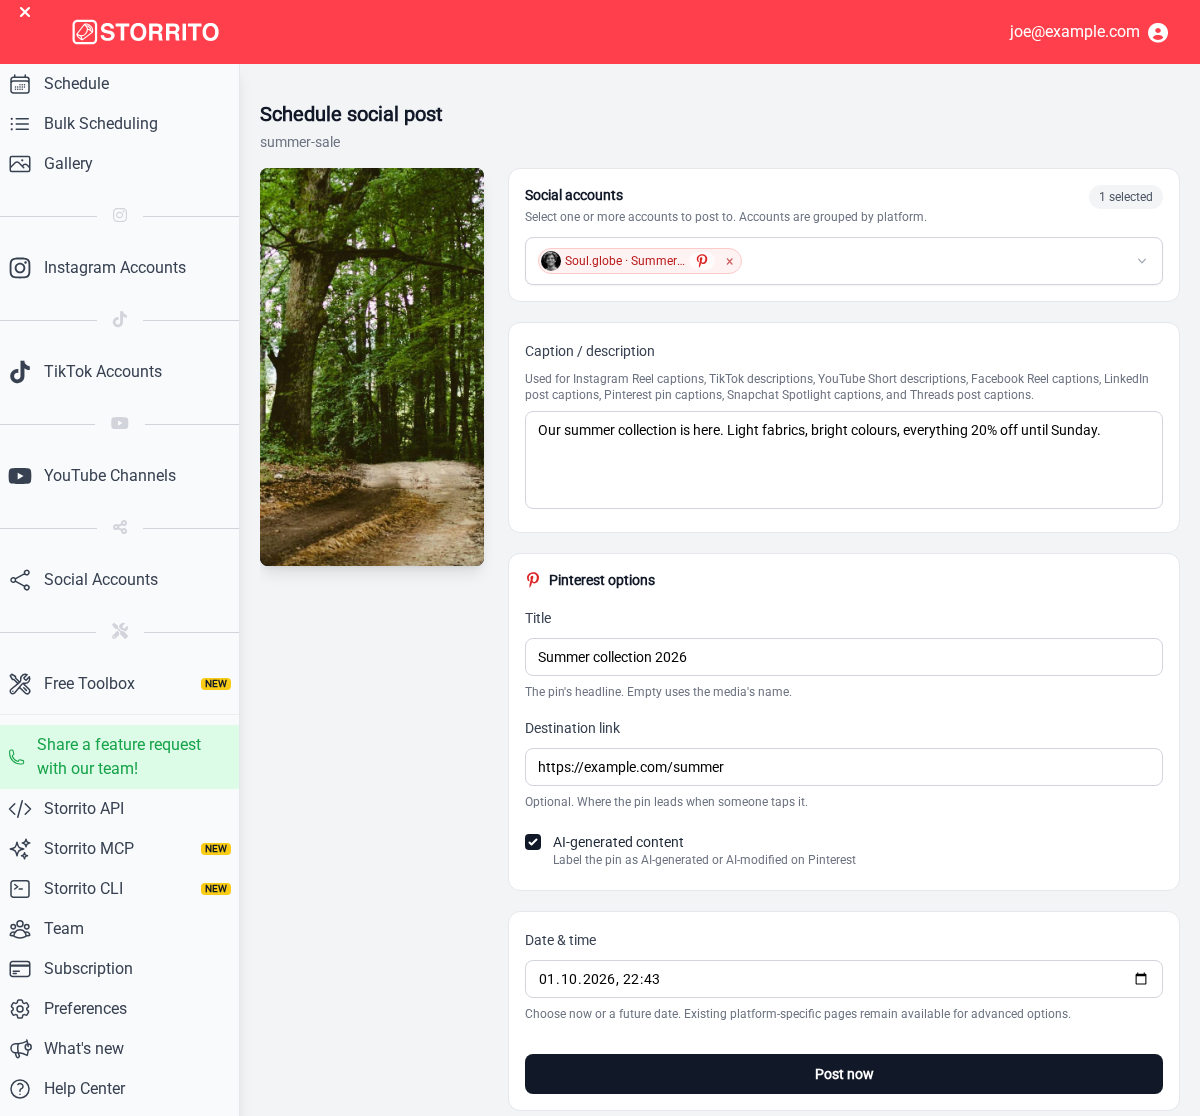Click the summer-sale subtitle text
Image resolution: width=1200 pixels, height=1116 pixels.
coord(300,142)
